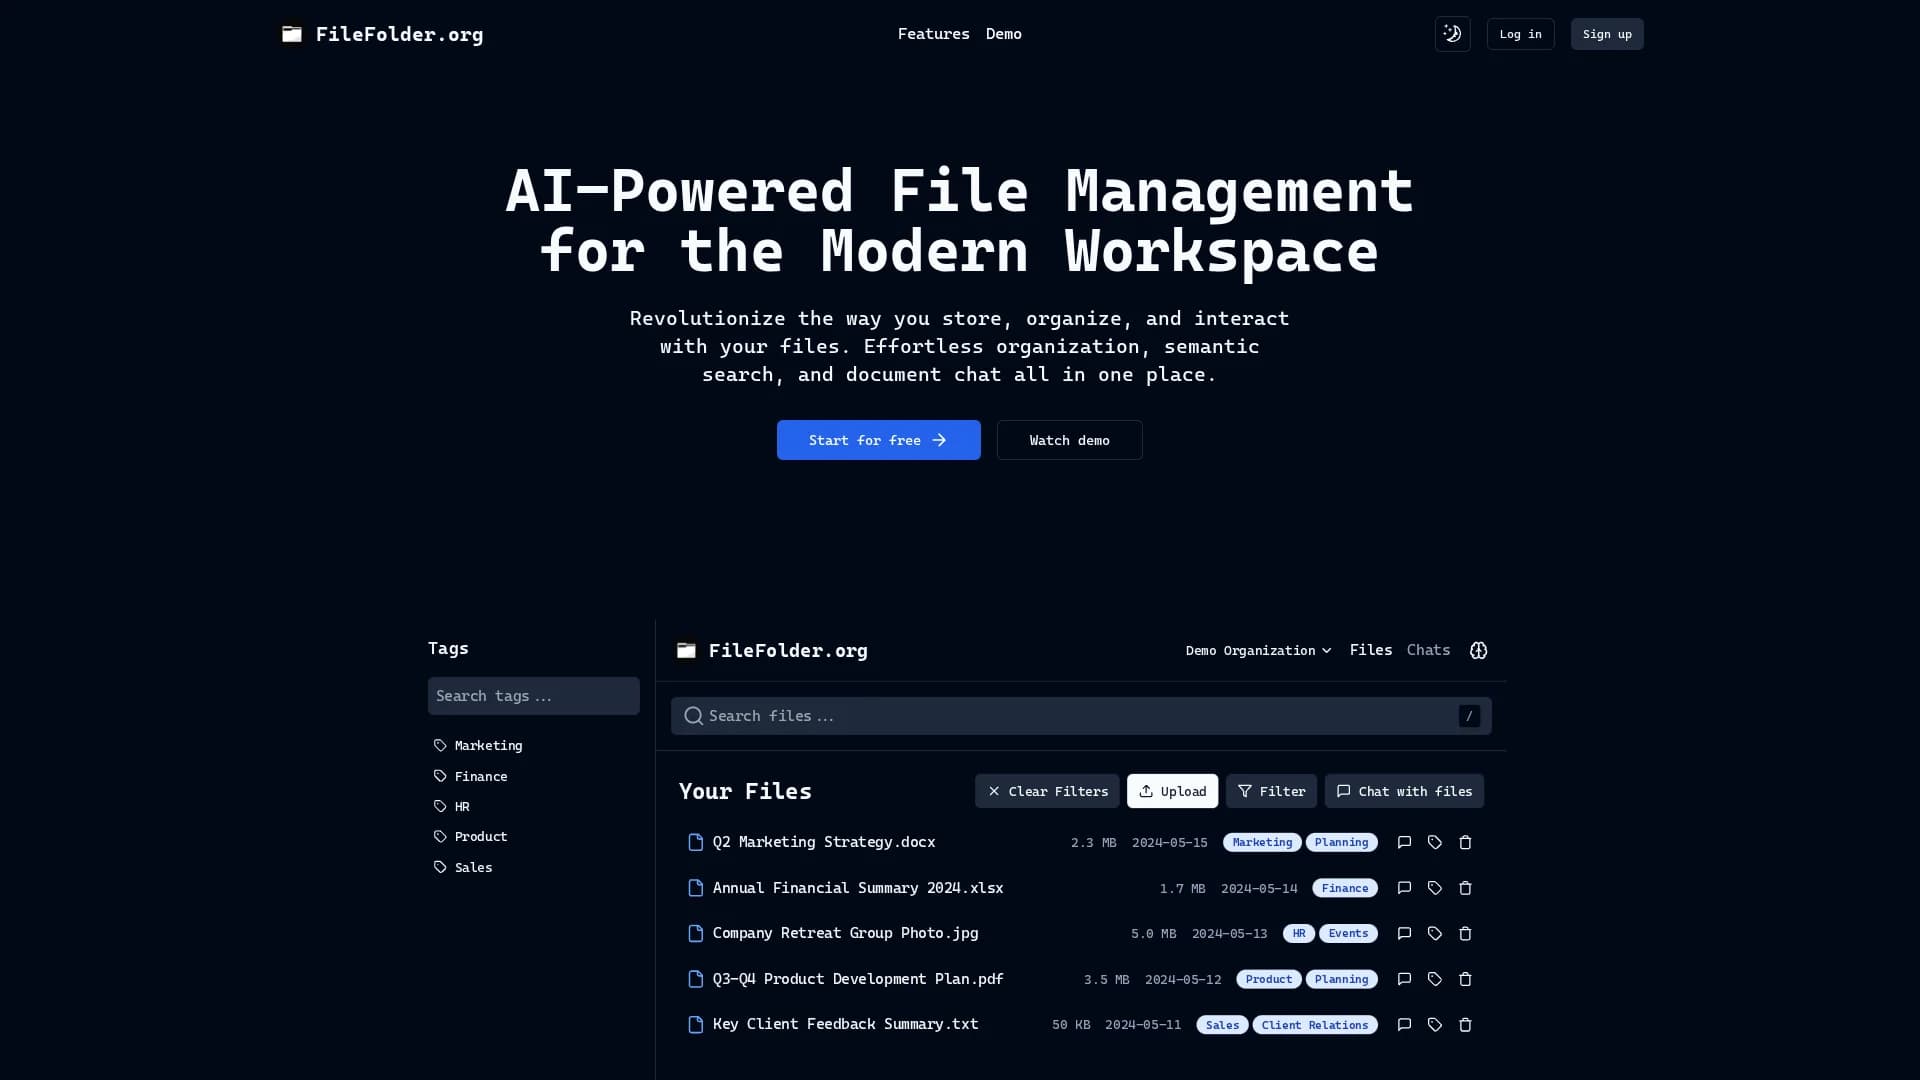Viewport: 1920px width, 1080px height.
Task: Click the Finance badge on Annual Financial row
Action: (1345, 888)
